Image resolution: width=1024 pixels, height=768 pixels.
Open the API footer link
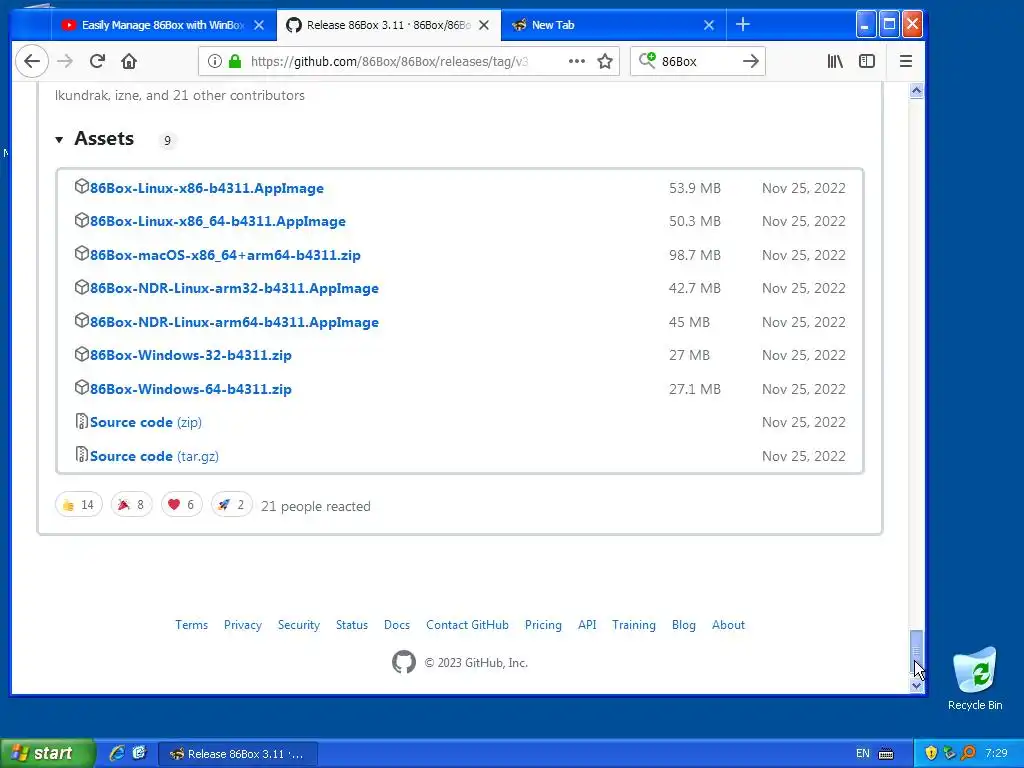(587, 625)
